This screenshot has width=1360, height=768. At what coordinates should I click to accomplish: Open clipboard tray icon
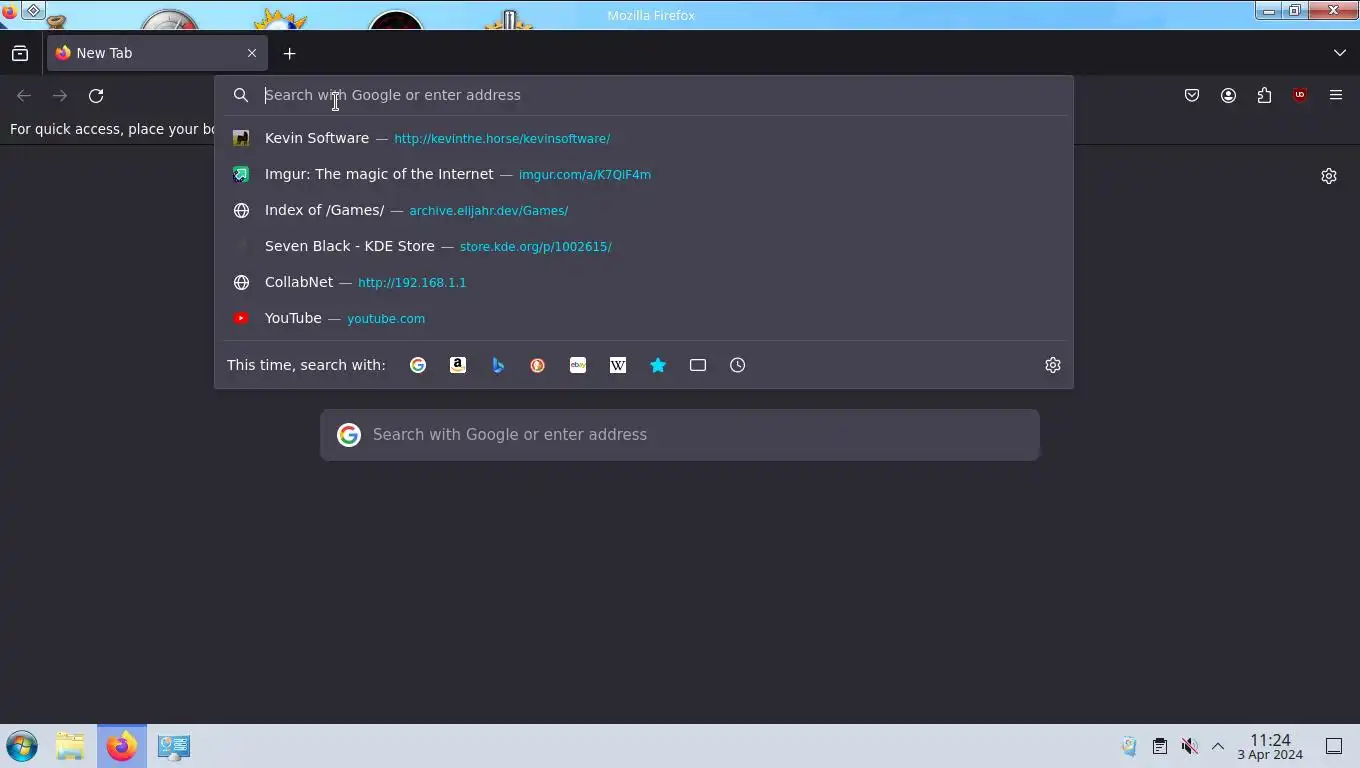tap(1159, 746)
